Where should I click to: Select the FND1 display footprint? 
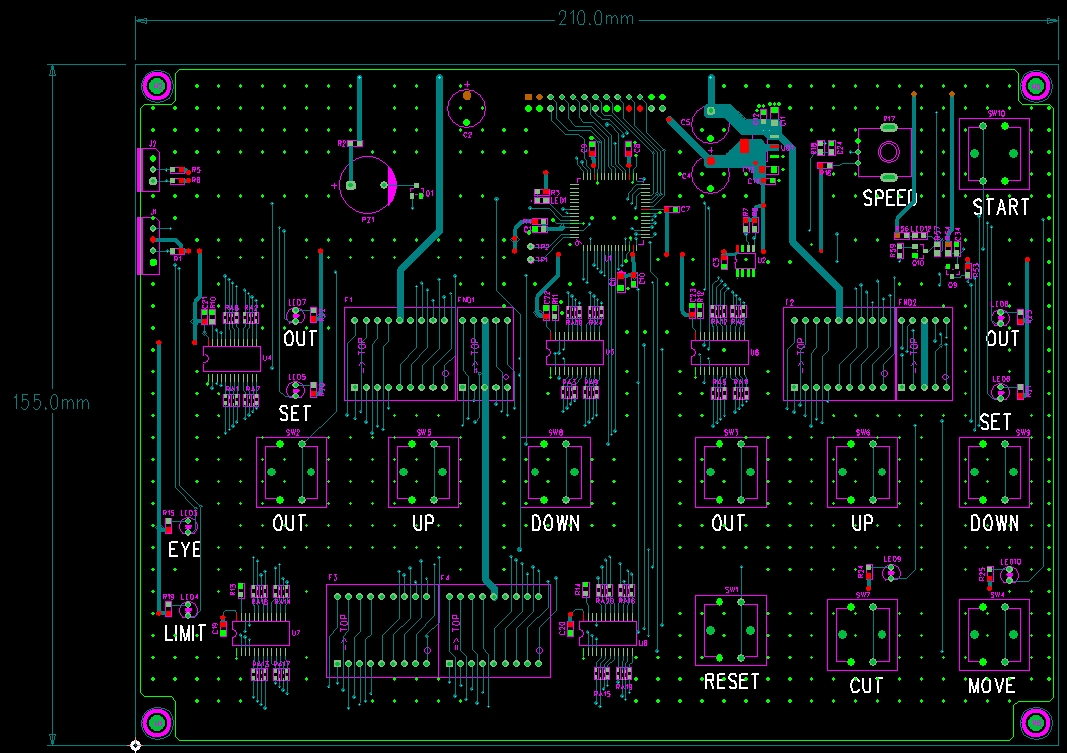(x=486, y=354)
